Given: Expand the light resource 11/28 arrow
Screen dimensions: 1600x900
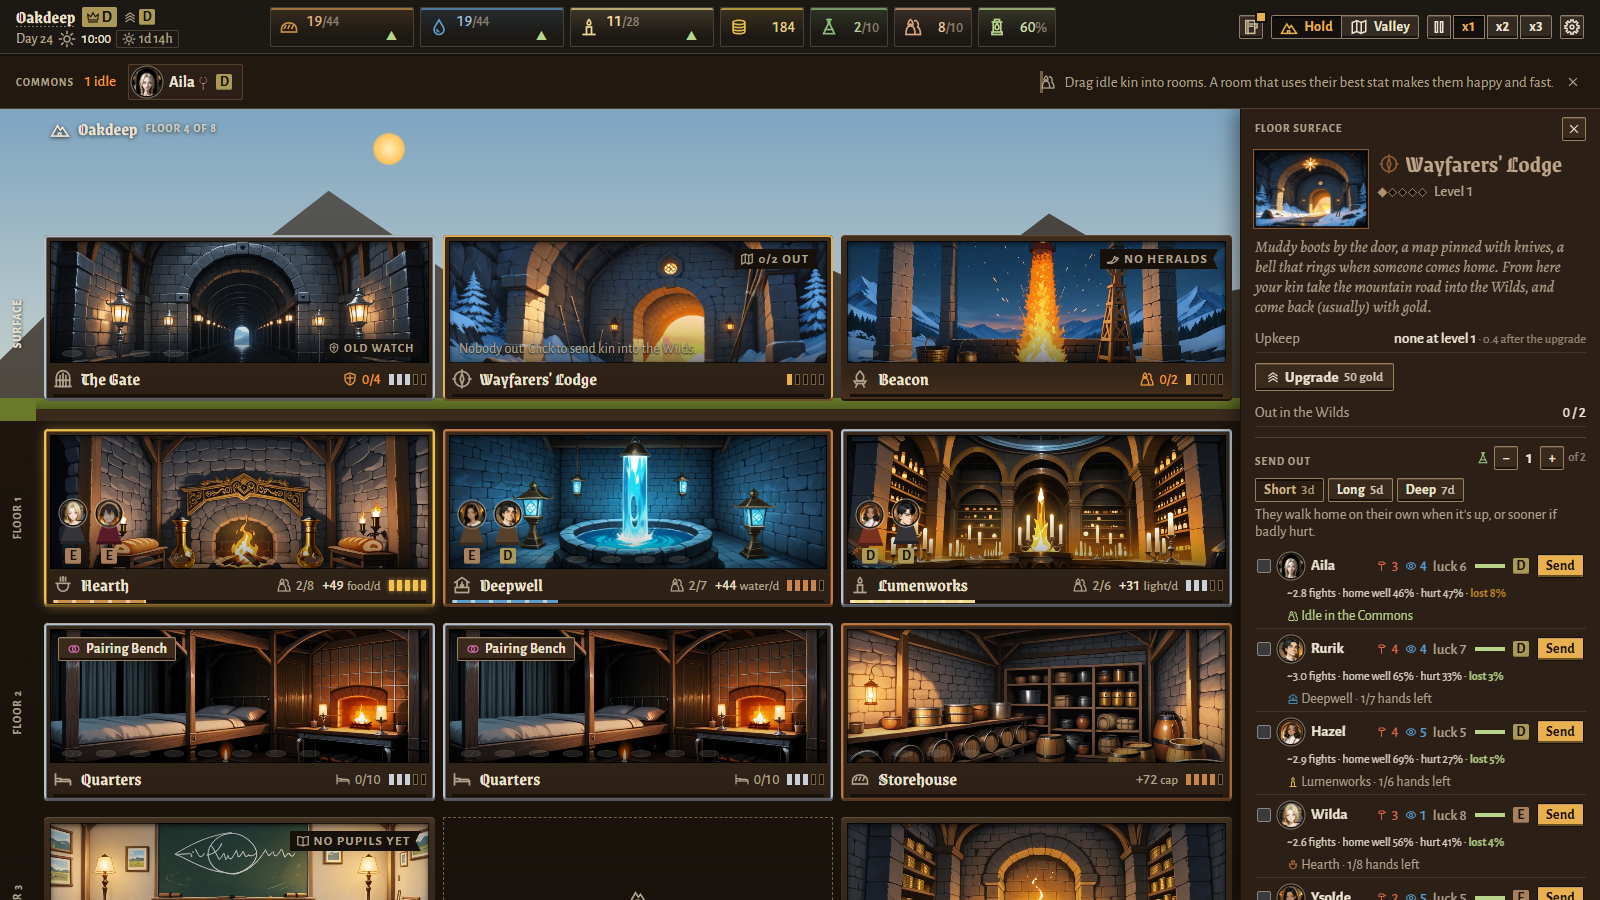Looking at the screenshot, I should [691, 35].
